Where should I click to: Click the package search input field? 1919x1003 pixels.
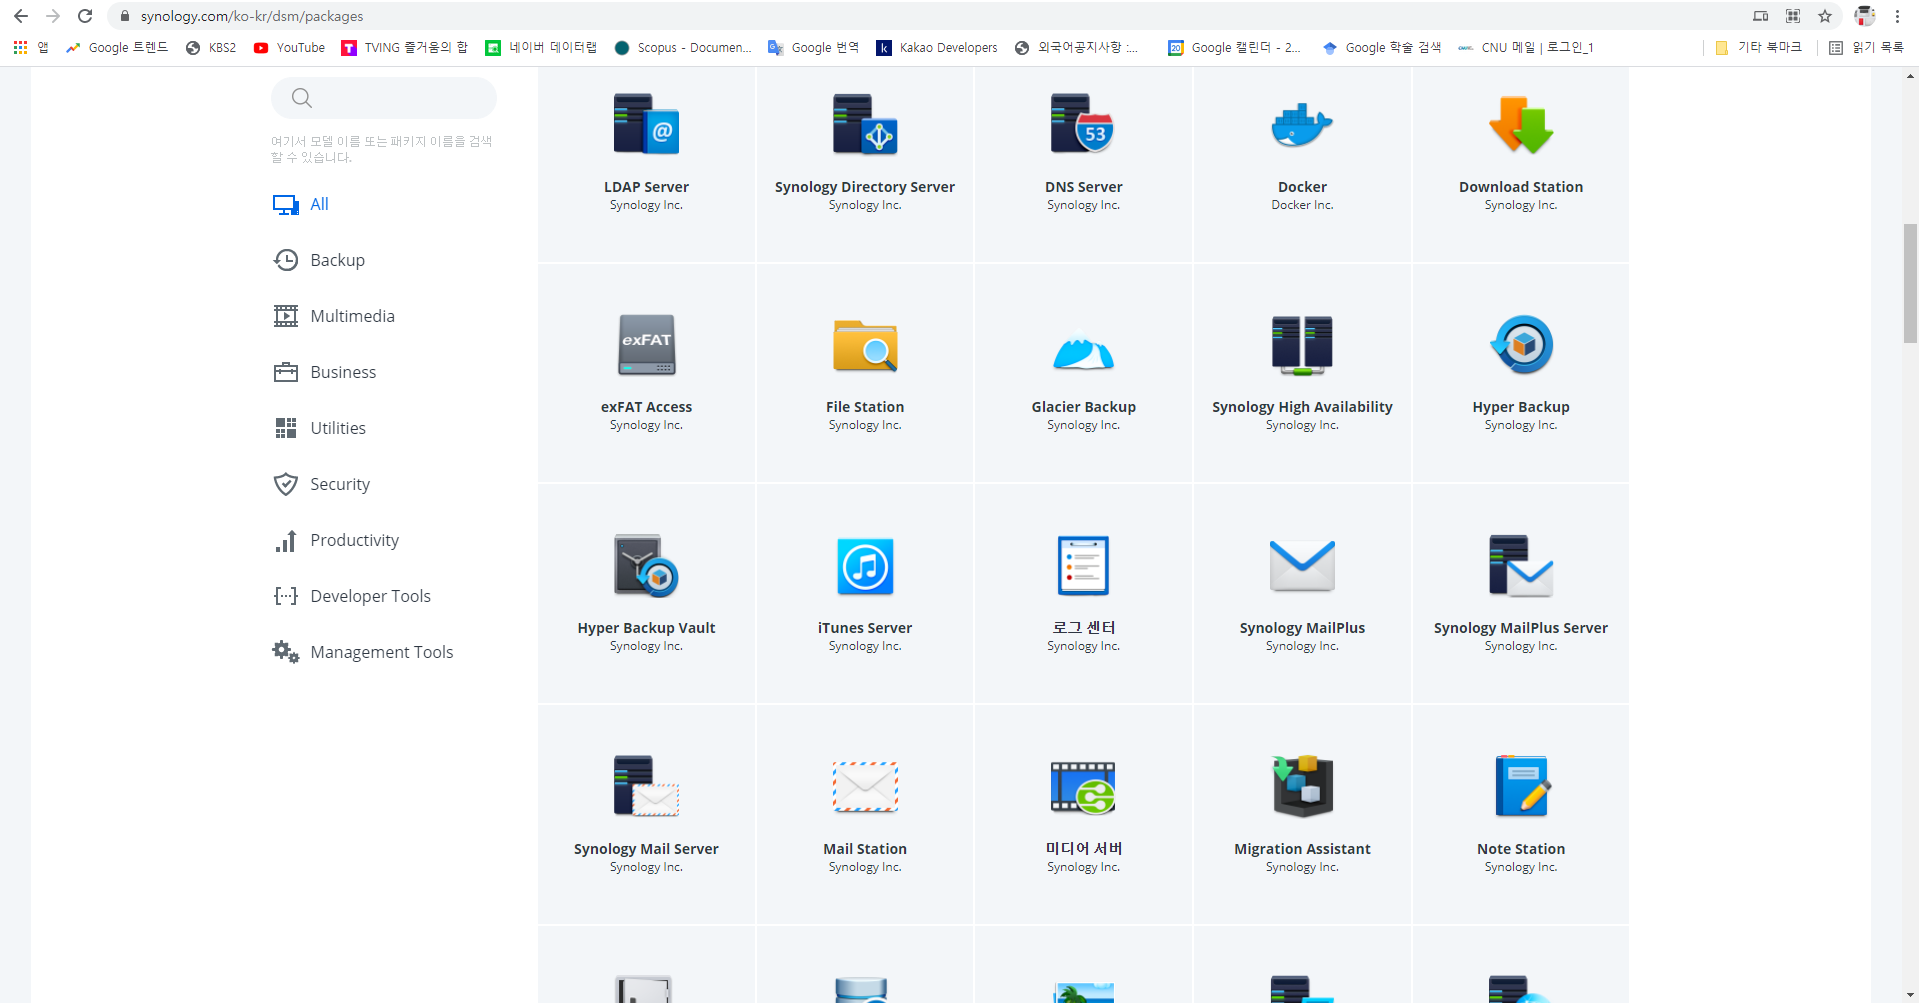[384, 98]
